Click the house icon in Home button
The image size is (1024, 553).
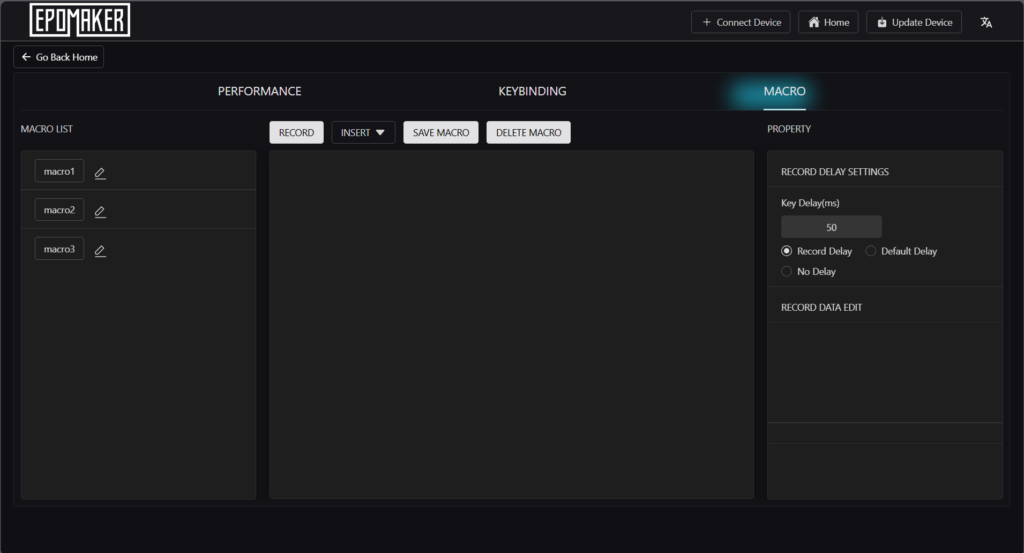(x=814, y=22)
